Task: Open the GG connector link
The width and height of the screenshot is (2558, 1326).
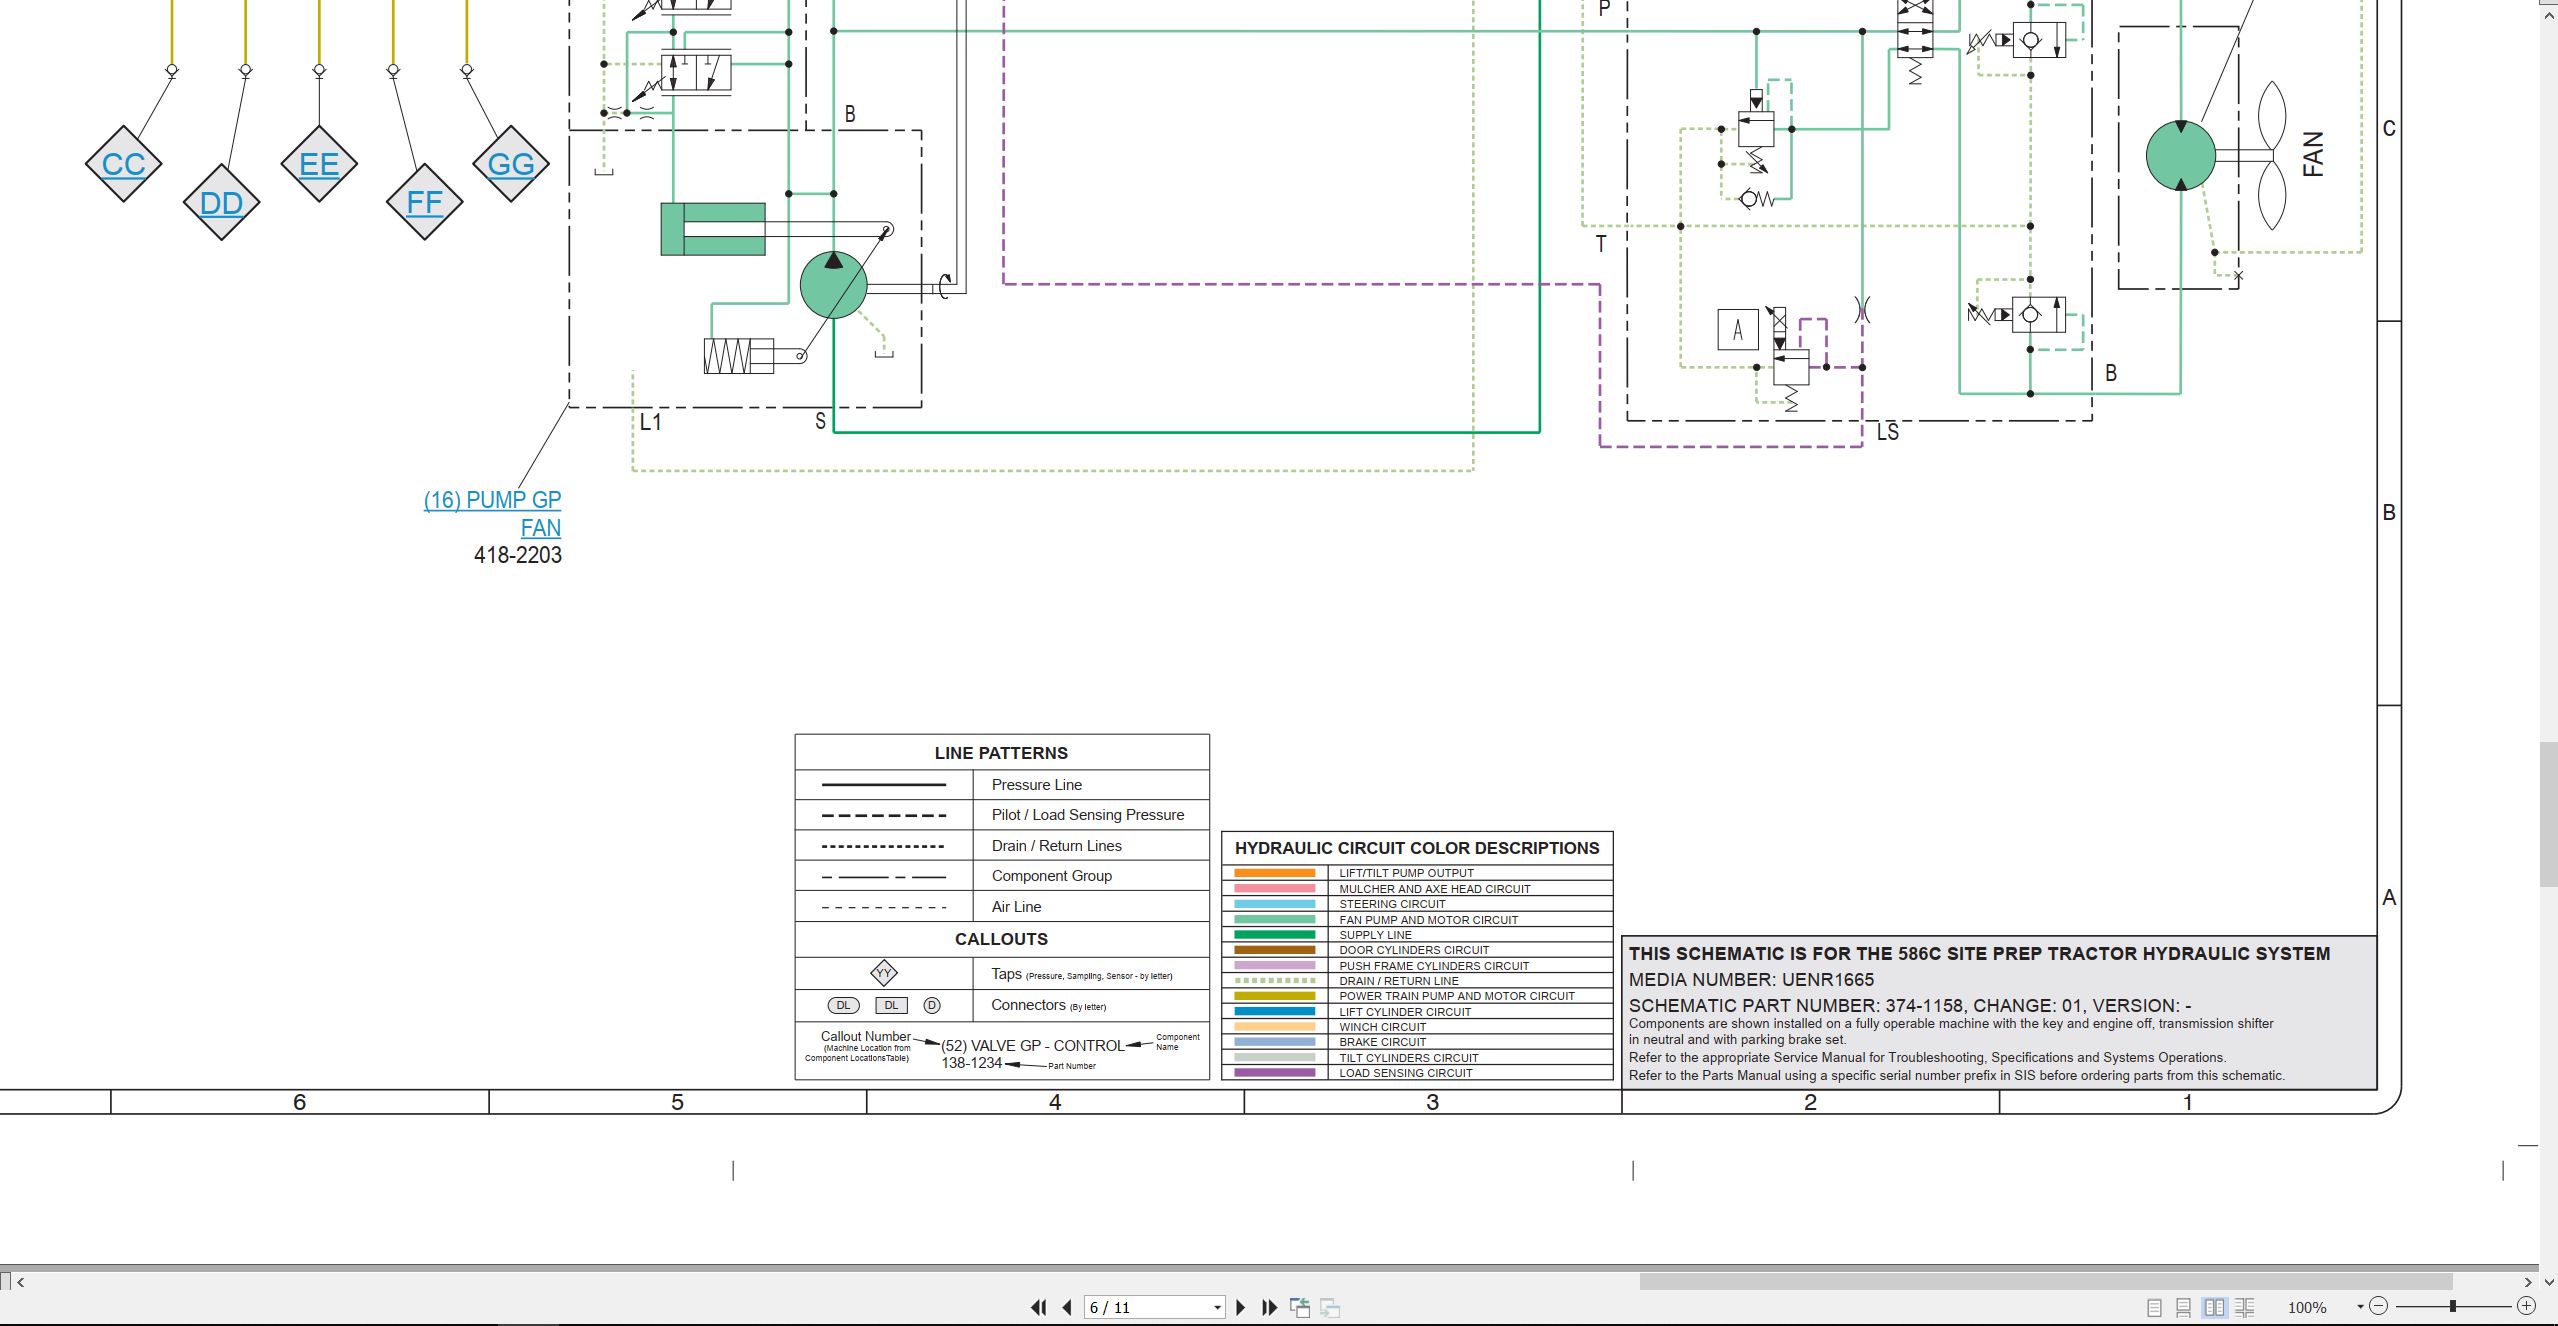Action: [x=511, y=164]
